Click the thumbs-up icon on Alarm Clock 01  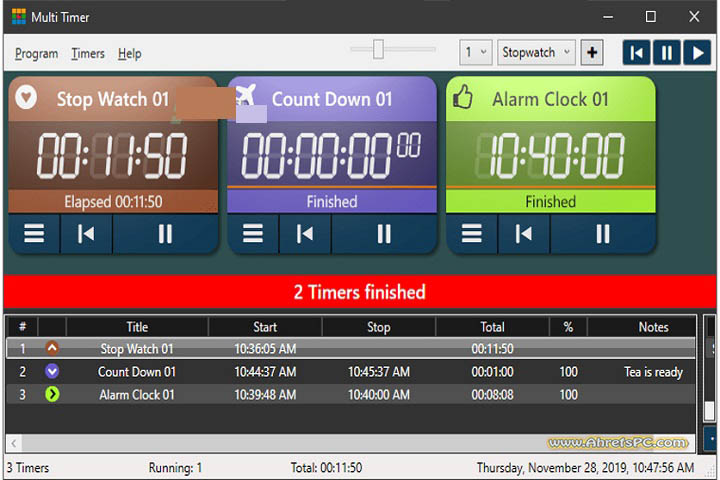[x=462, y=97]
